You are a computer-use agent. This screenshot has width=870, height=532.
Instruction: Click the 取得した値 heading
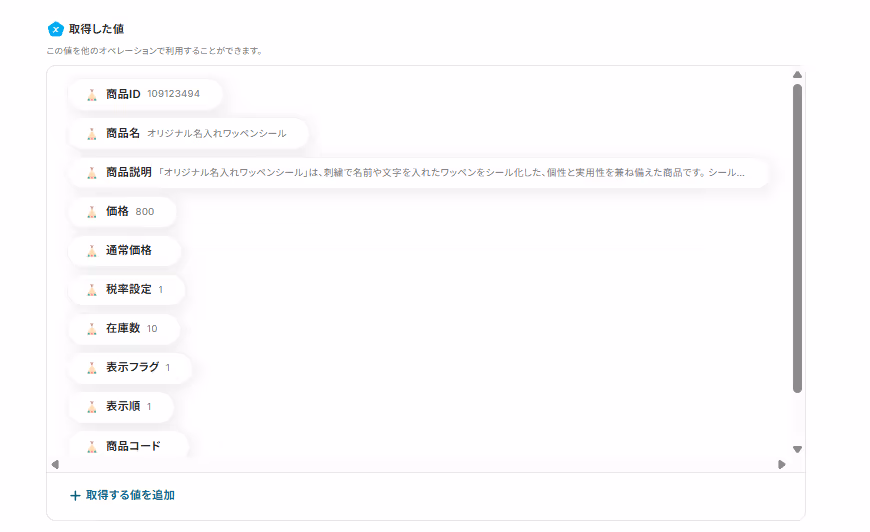[97, 29]
